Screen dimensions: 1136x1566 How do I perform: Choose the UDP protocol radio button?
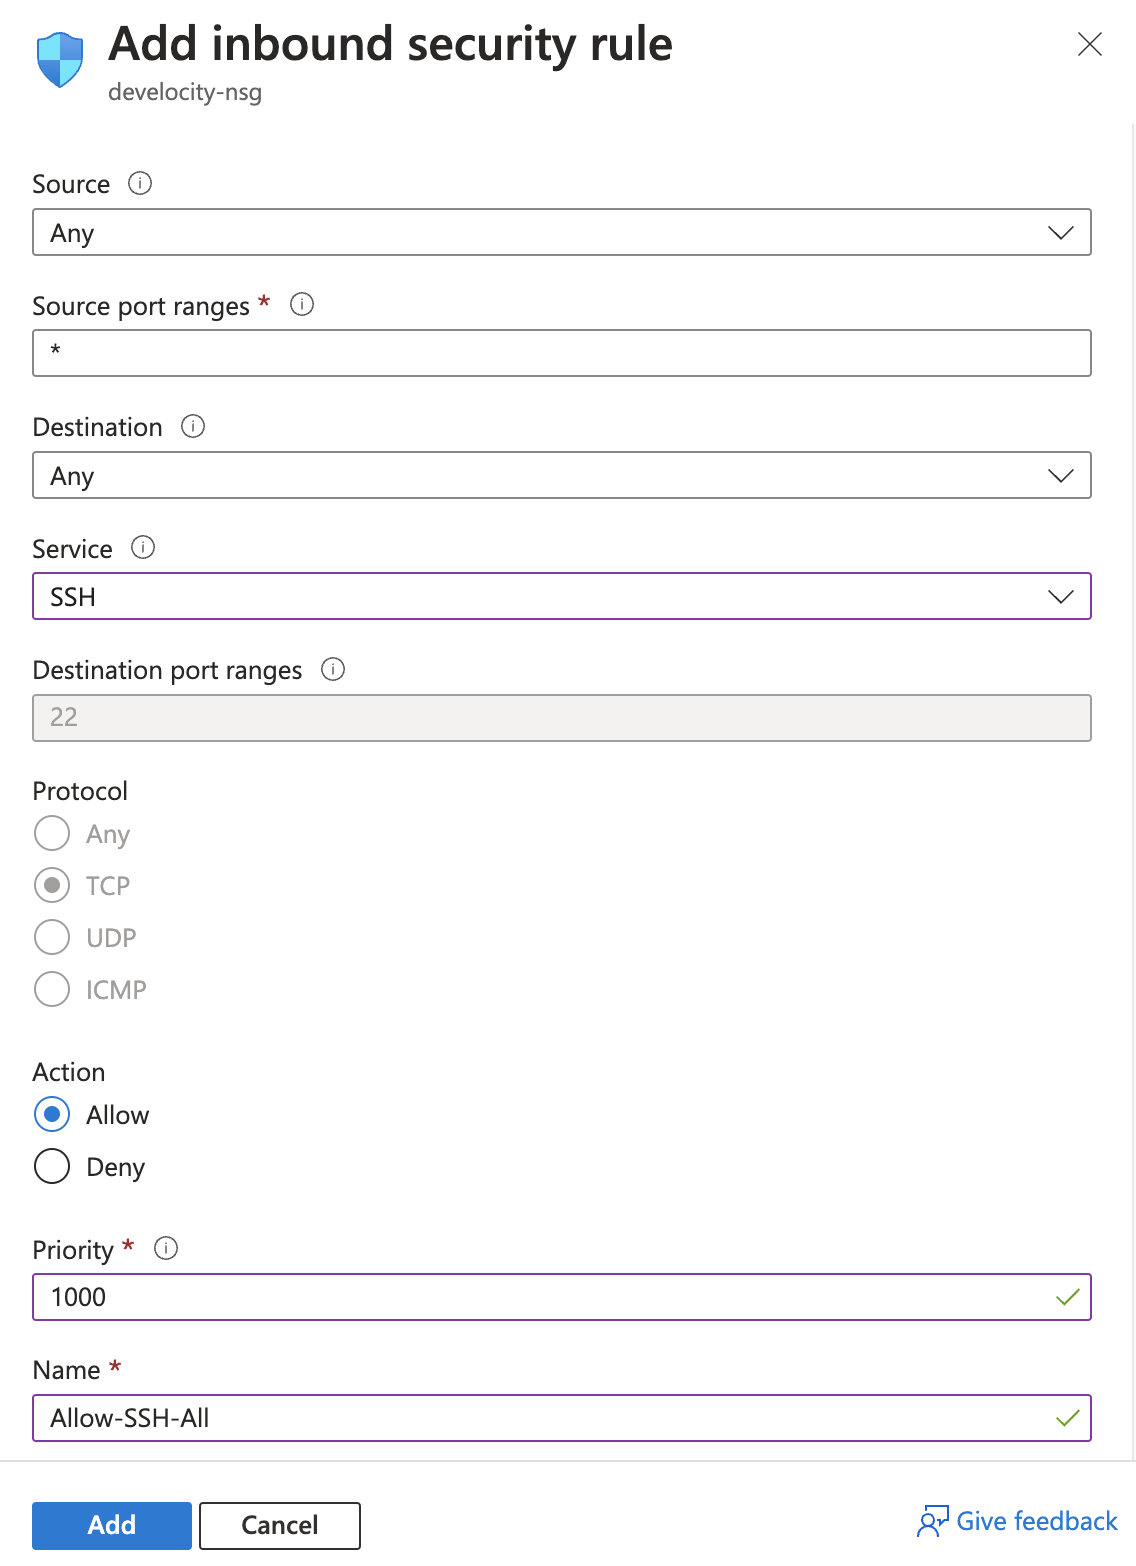(x=52, y=937)
